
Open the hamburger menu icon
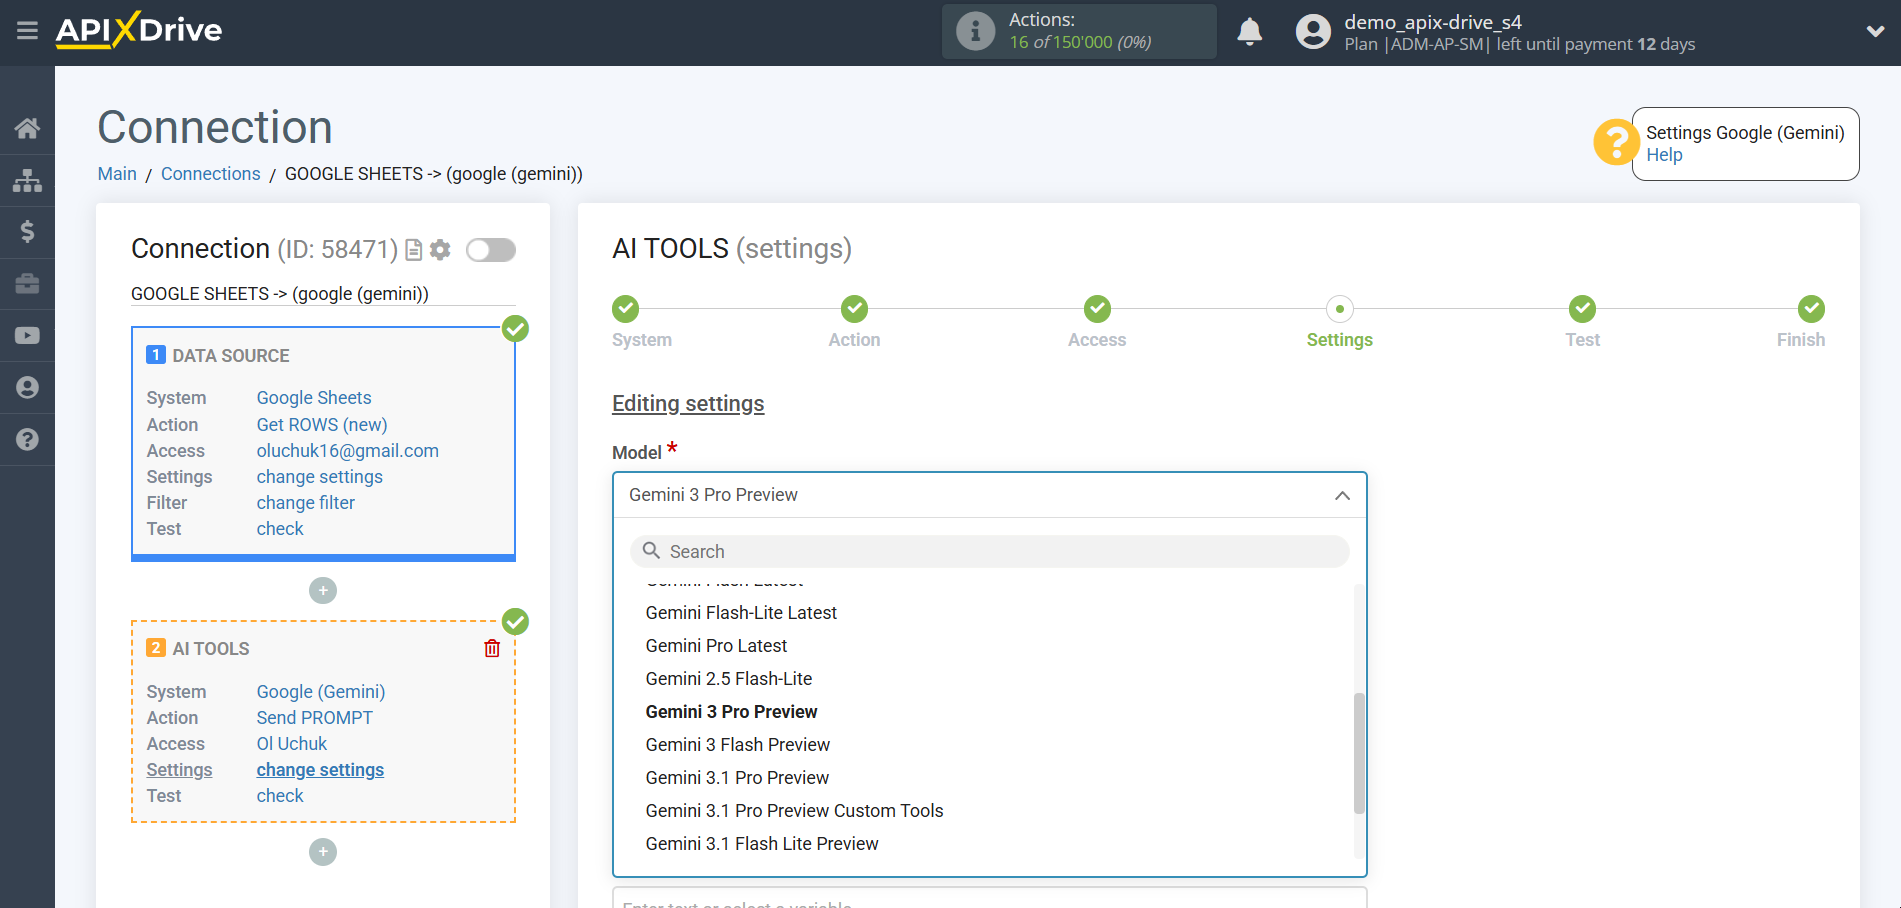point(27,31)
